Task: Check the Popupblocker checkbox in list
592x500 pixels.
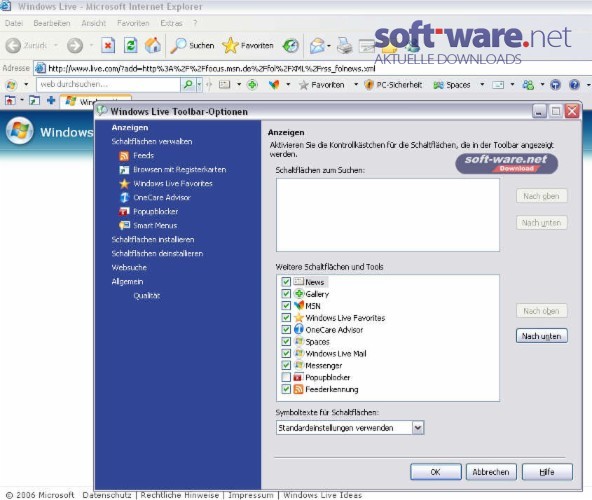Action: (286, 377)
